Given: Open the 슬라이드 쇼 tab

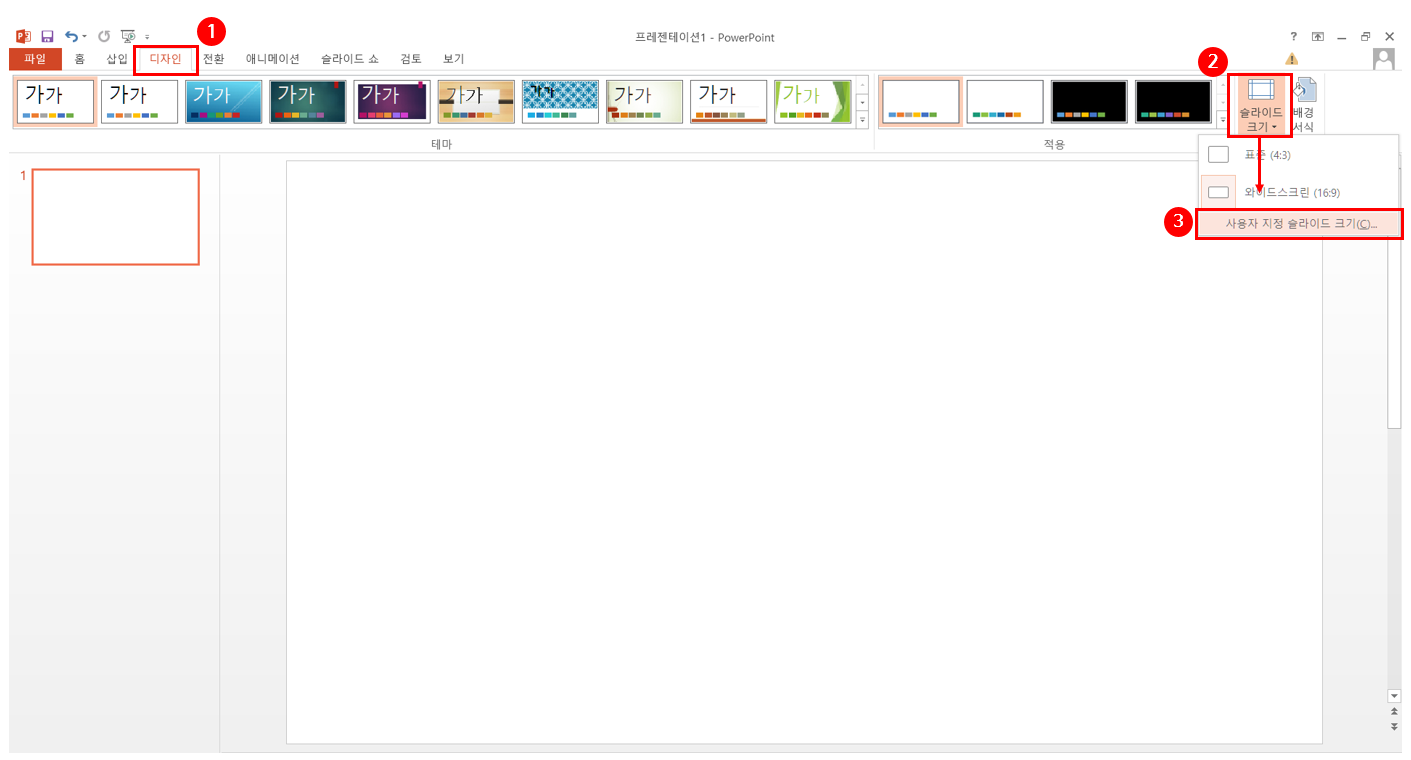Looking at the screenshot, I should (x=350, y=59).
